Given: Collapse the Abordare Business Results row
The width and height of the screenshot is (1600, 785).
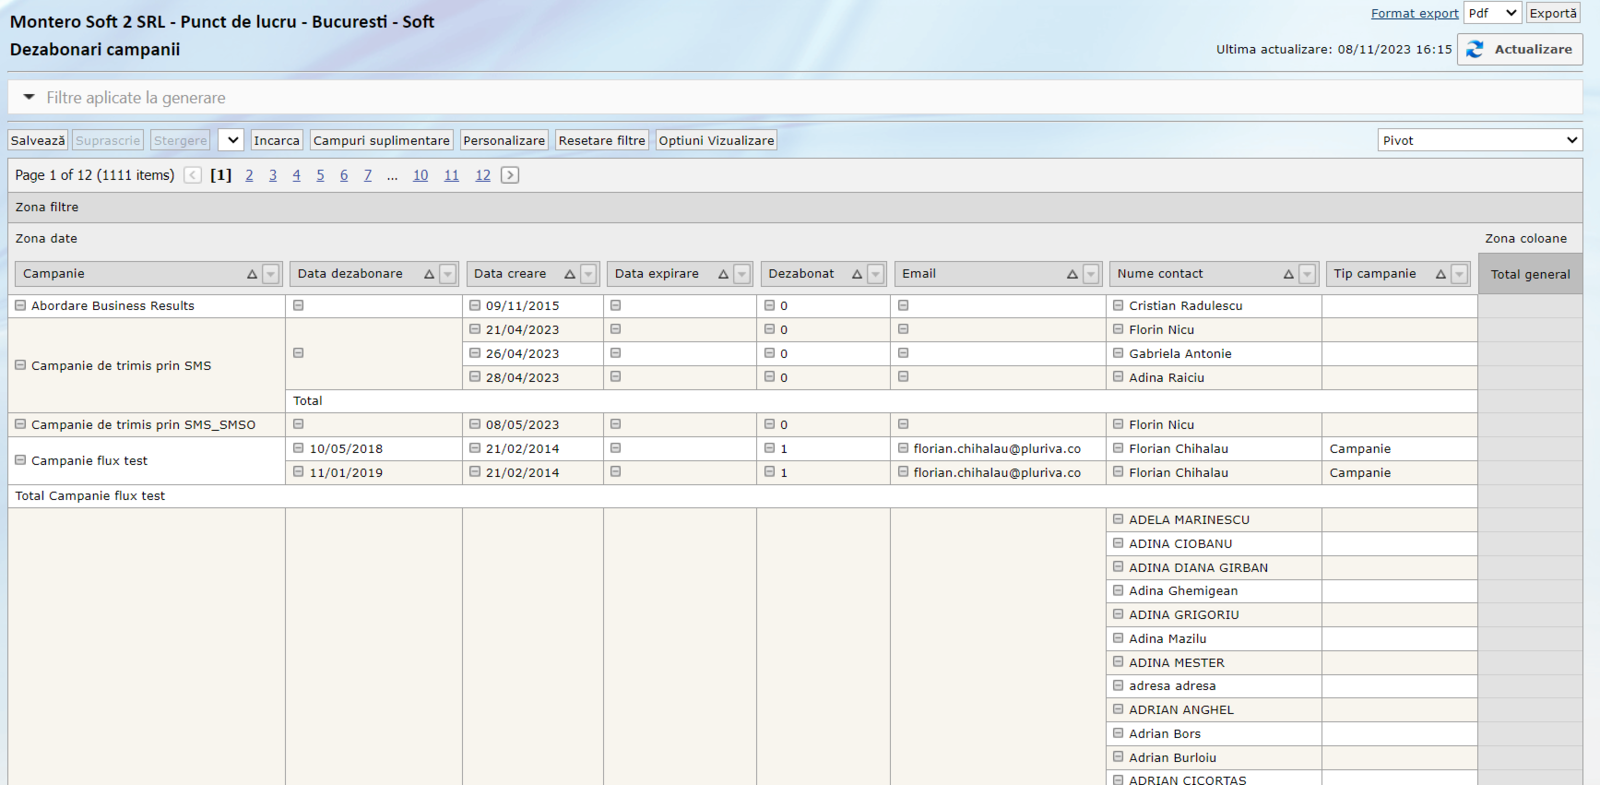Looking at the screenshot, I should (x=20, y=306).
